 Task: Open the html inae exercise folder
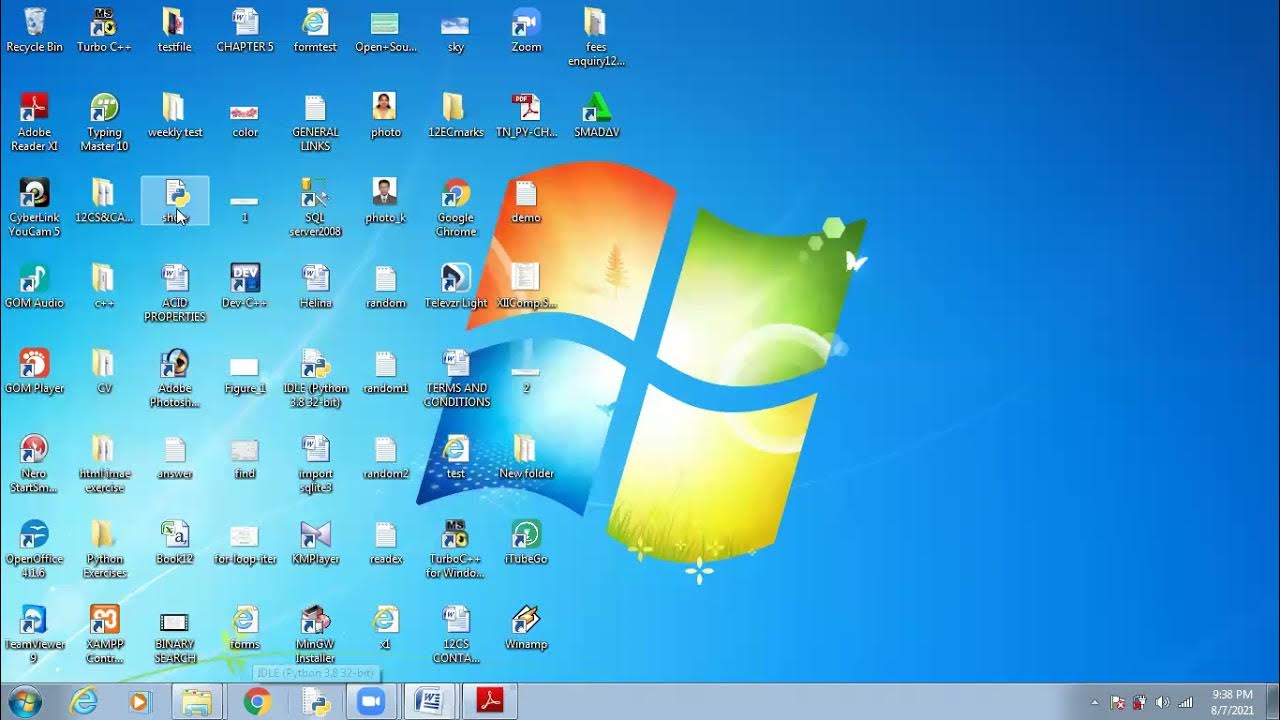(104, 464)
